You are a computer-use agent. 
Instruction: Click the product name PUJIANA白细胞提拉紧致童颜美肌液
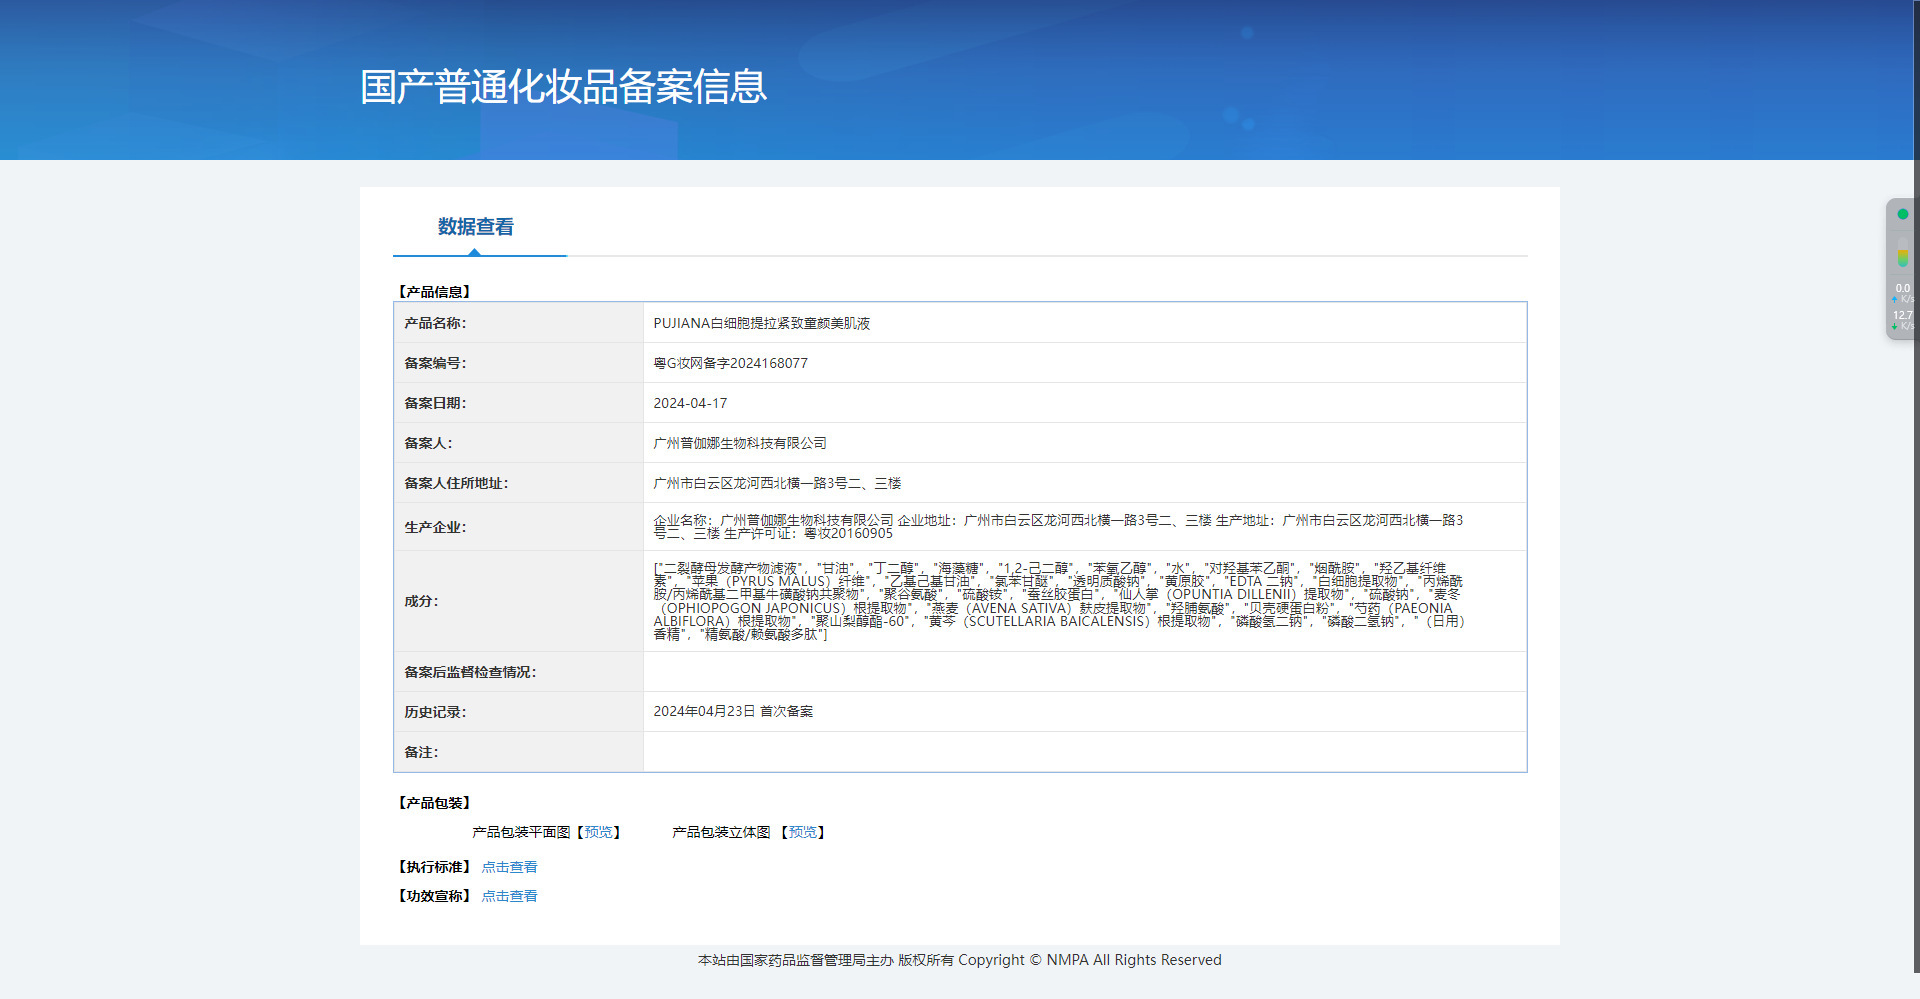pos(761,323)
